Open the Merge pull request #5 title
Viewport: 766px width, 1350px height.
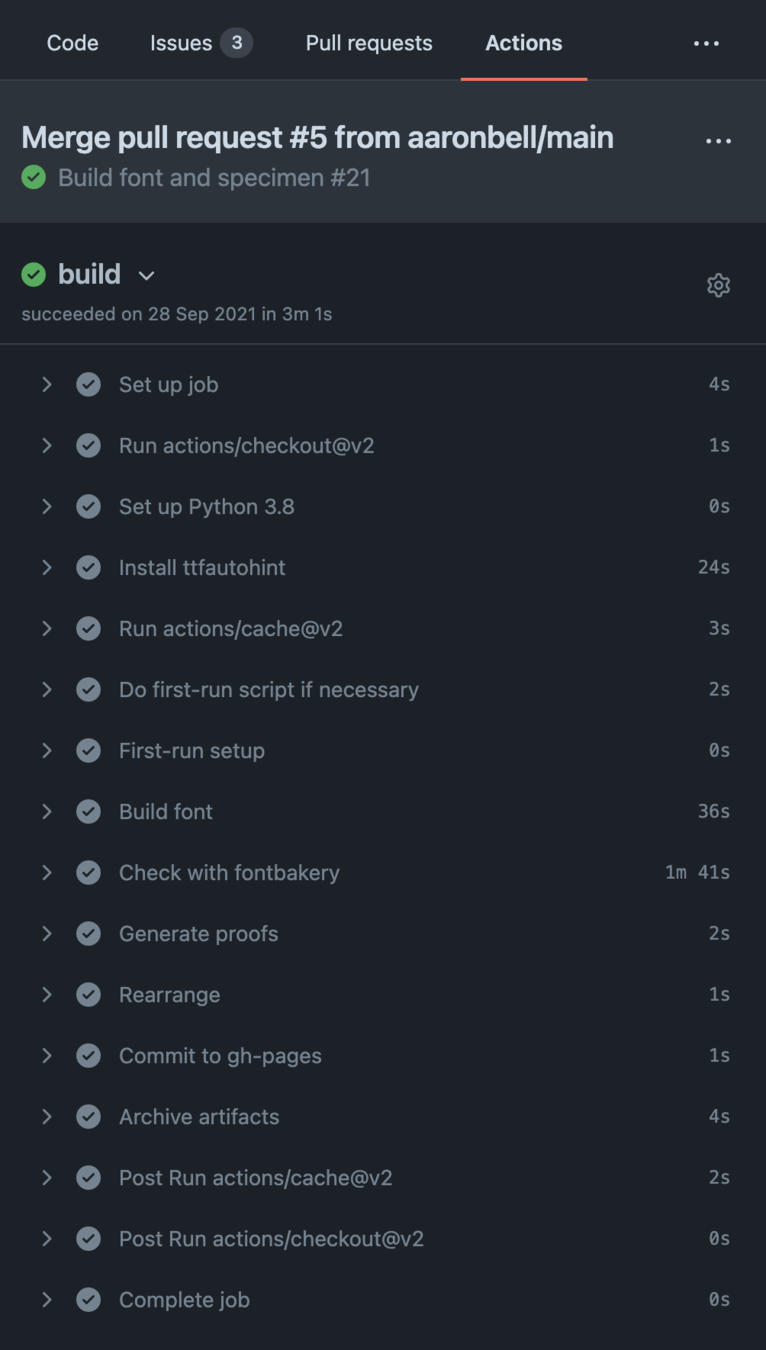pyautogui.click(x=317, y=137)
